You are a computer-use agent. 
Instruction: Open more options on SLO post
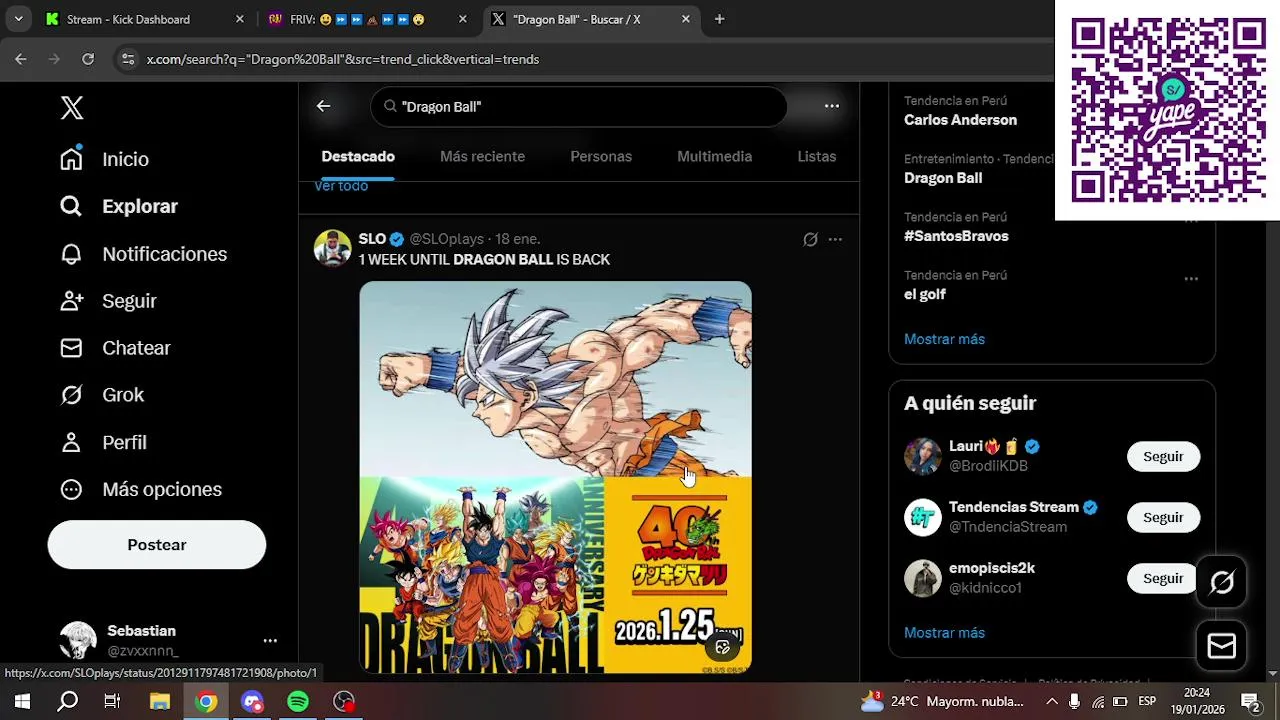[835, 239]
